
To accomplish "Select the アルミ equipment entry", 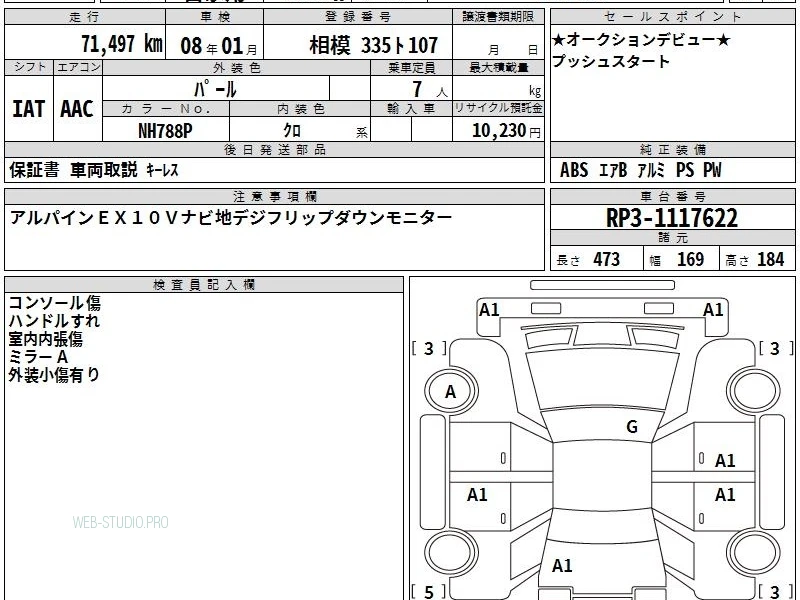I will coord(652,170).
